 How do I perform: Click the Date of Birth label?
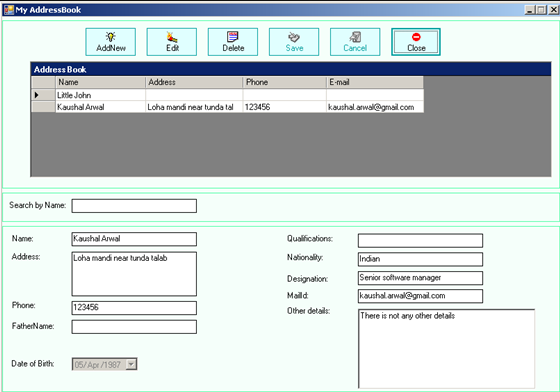tap(33, 364)
